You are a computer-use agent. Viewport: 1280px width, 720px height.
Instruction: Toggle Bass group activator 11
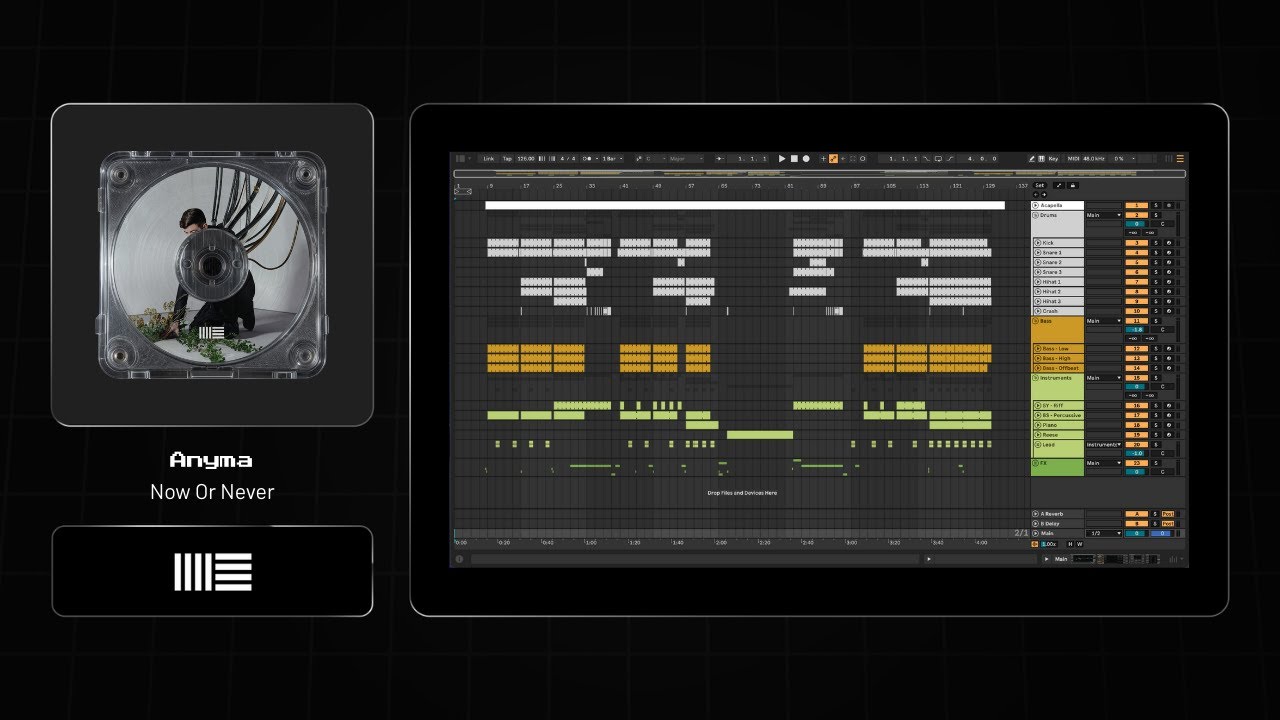1136,321
